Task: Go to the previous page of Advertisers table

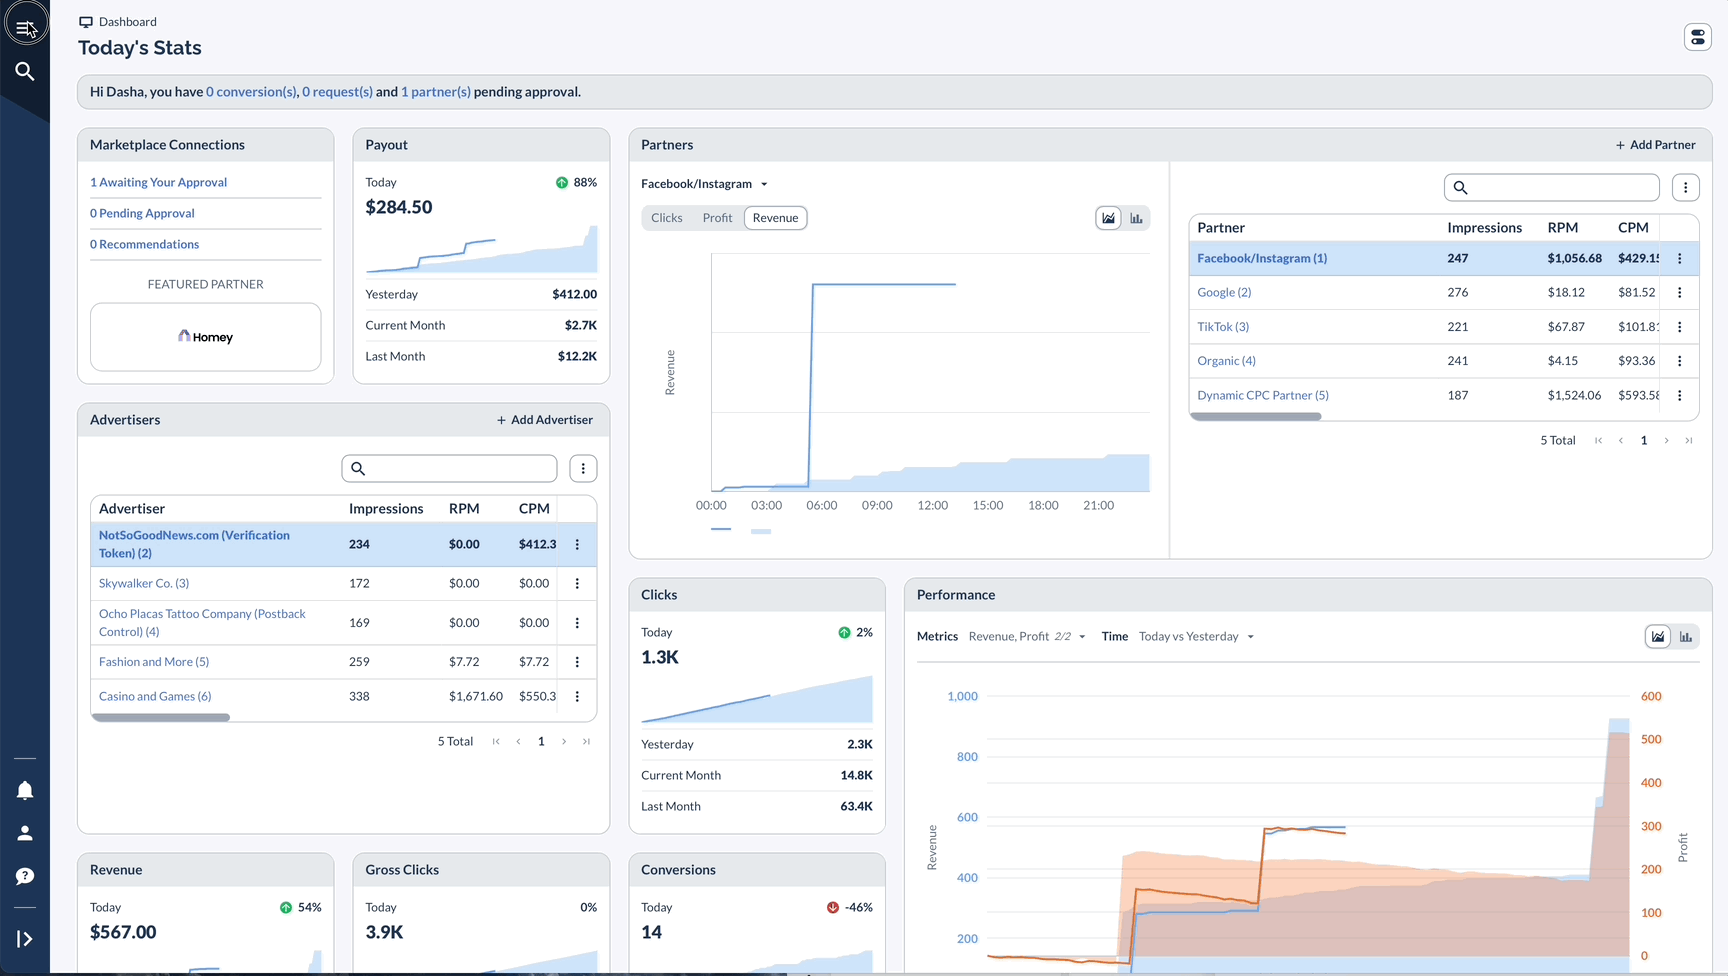Action: pos(518,741)
